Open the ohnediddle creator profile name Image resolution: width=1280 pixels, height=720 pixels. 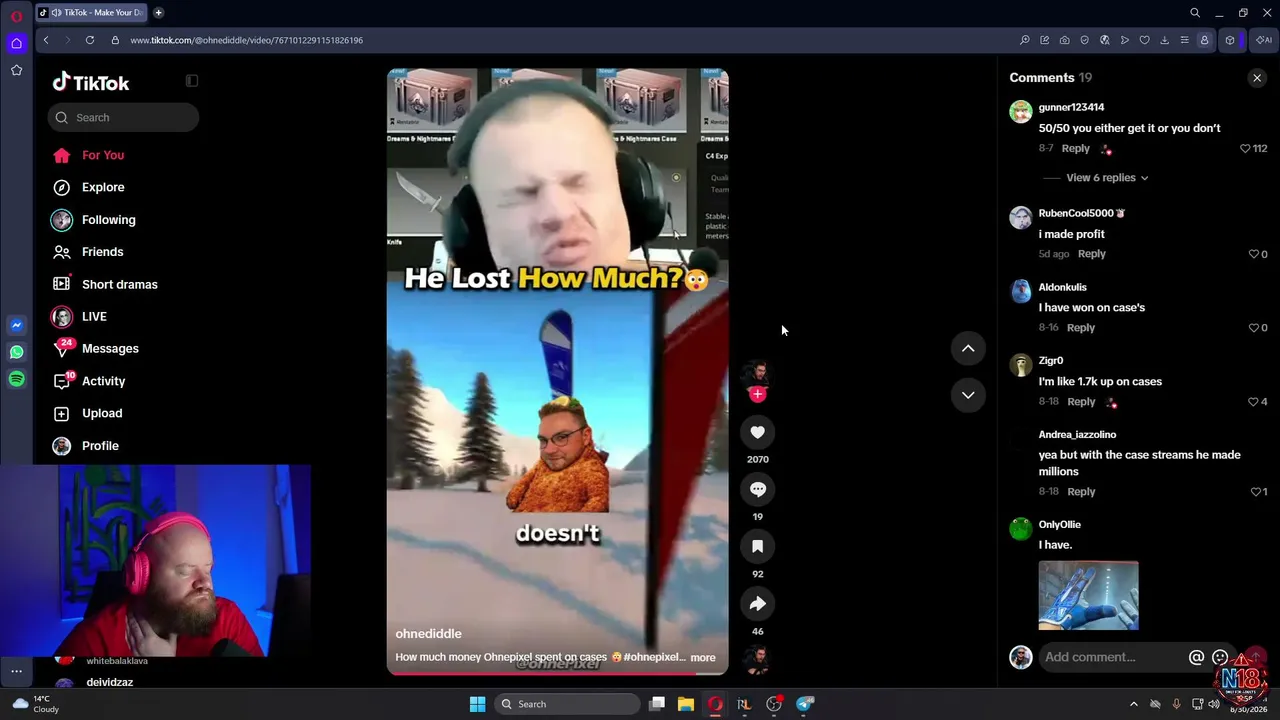(x=428, y=634)
